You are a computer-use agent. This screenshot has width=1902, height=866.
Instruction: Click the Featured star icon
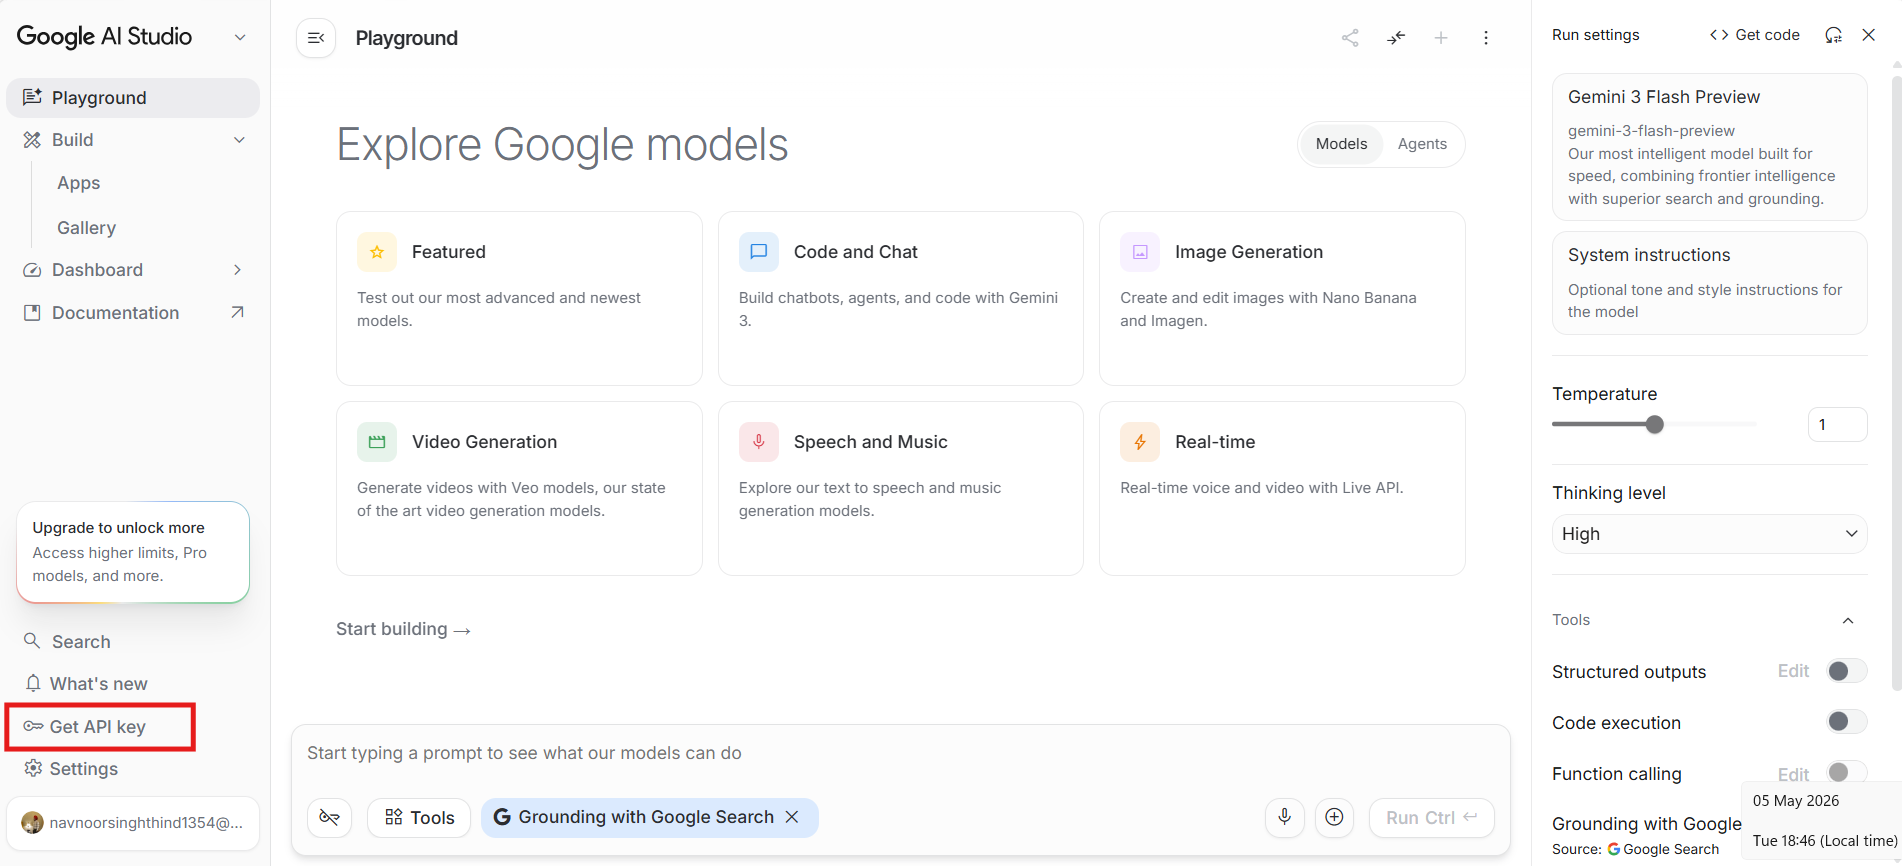(377, 252)
